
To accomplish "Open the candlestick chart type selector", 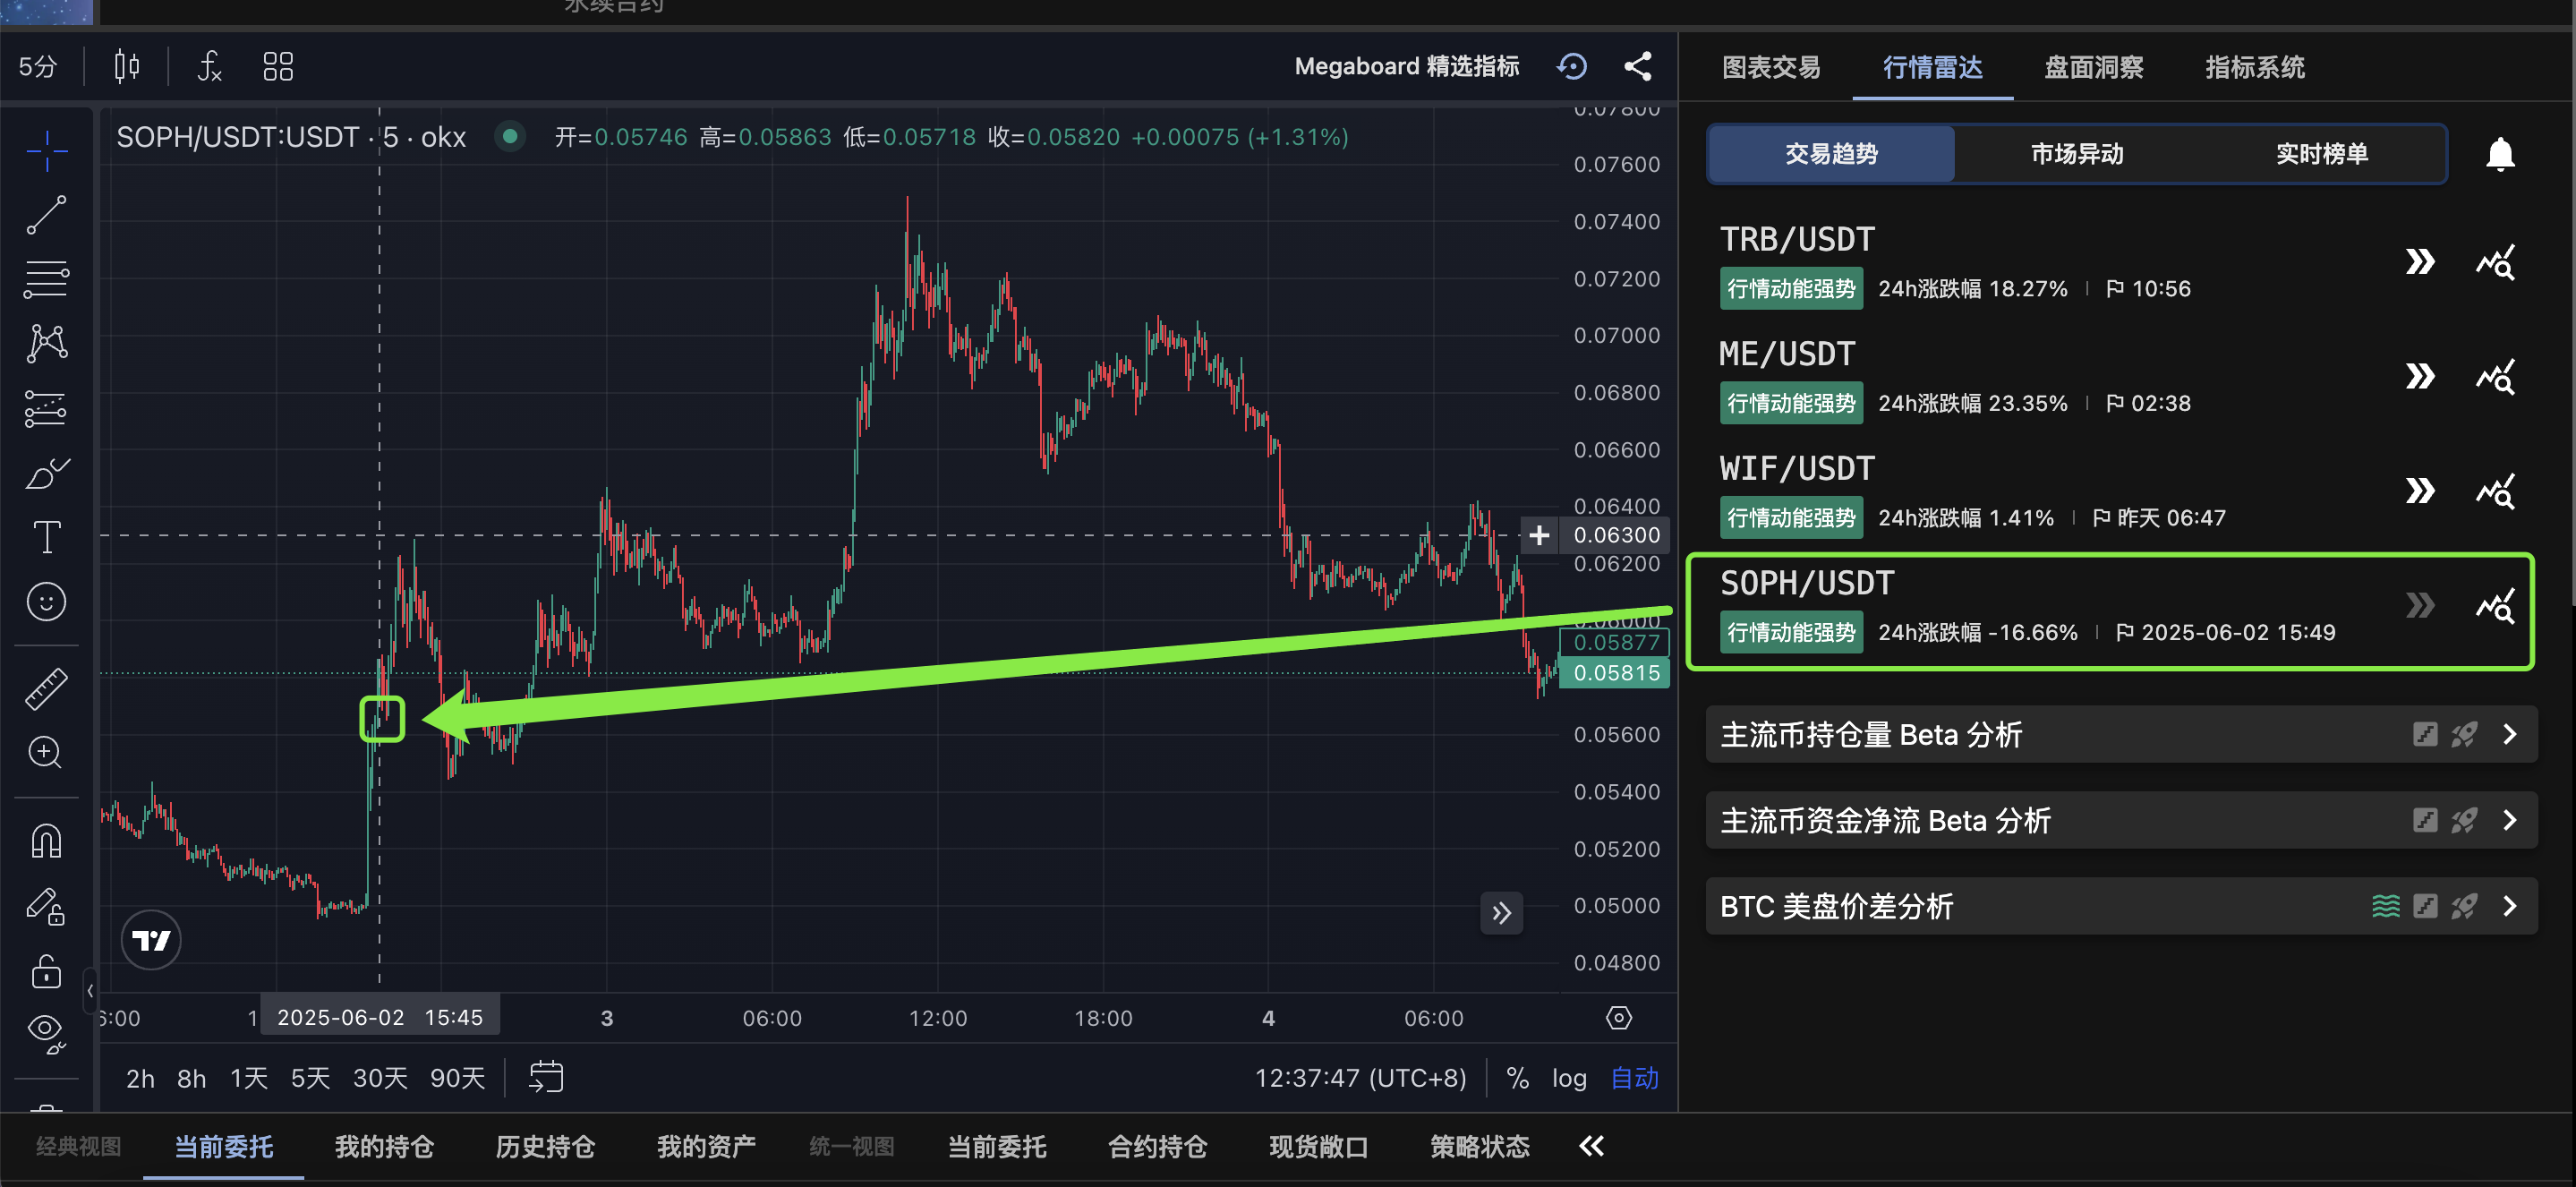I will click(126, 67).
